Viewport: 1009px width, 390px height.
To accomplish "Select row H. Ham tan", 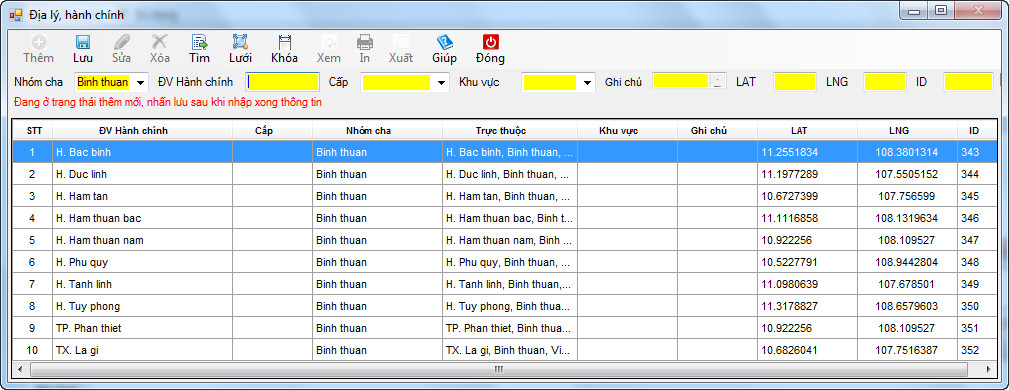I will [x=505, y=196].
